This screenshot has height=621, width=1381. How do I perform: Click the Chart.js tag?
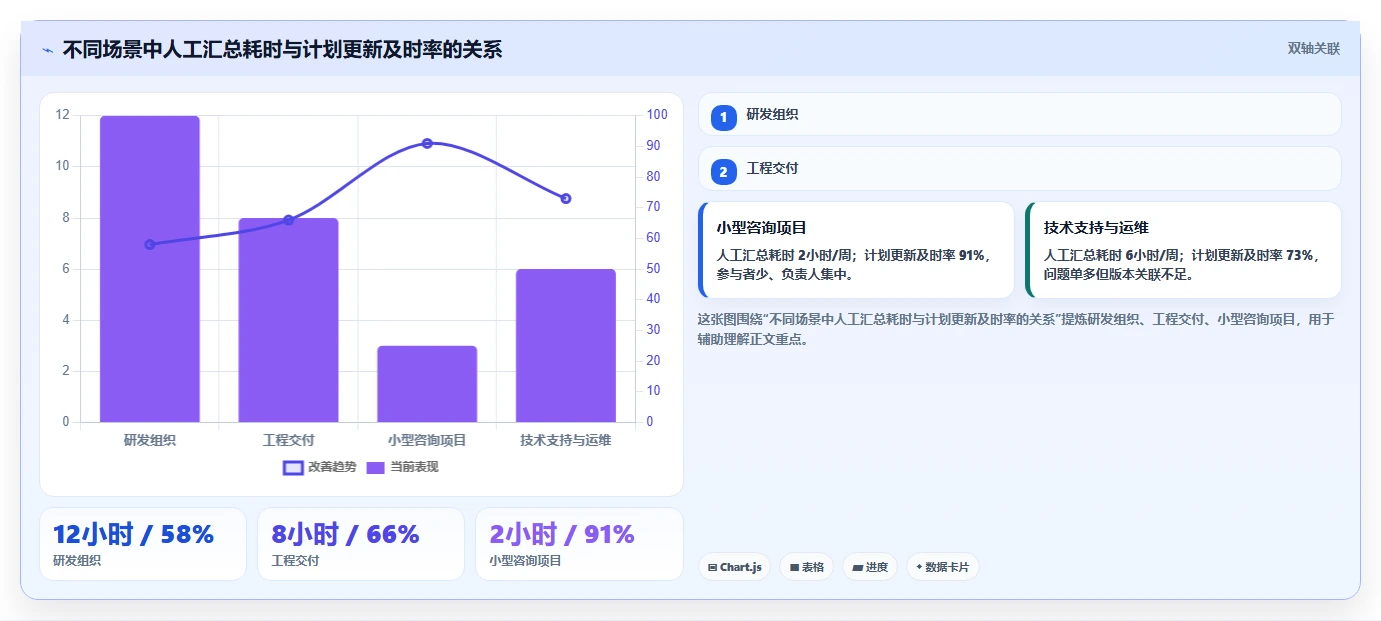pyautogui.click(x=734, y=567)
